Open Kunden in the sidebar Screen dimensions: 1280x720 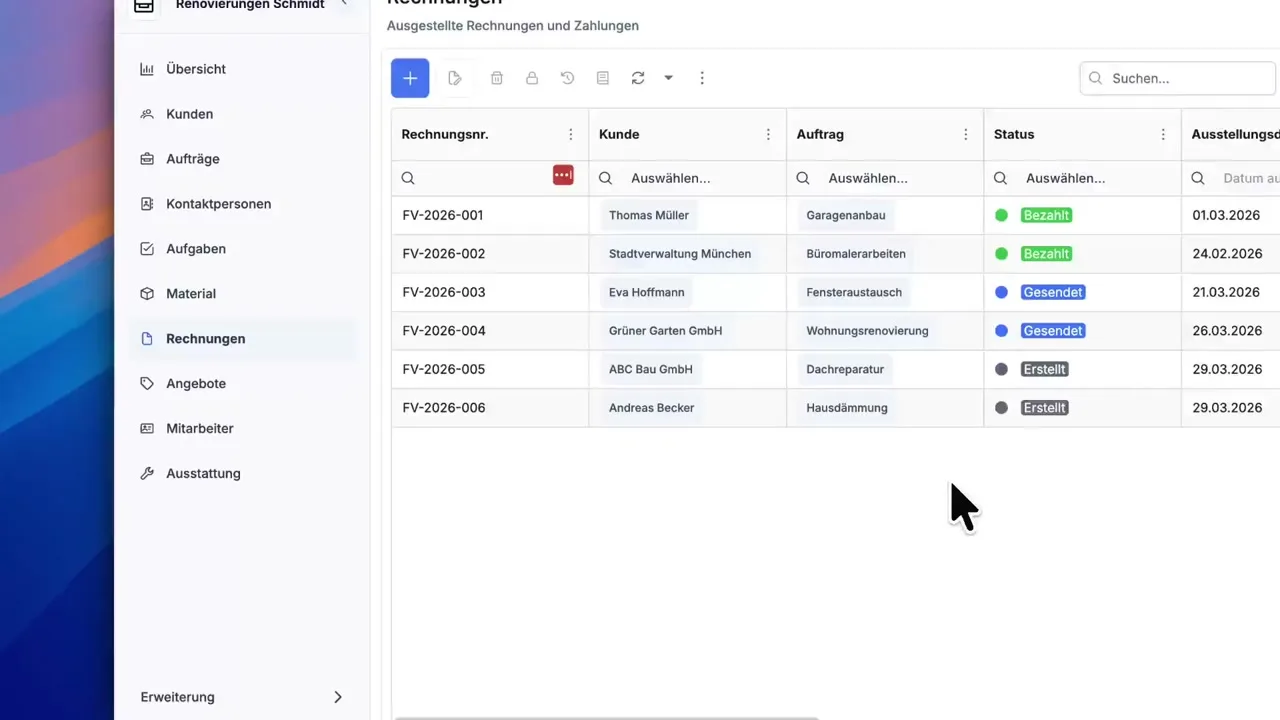coord(189,114)
